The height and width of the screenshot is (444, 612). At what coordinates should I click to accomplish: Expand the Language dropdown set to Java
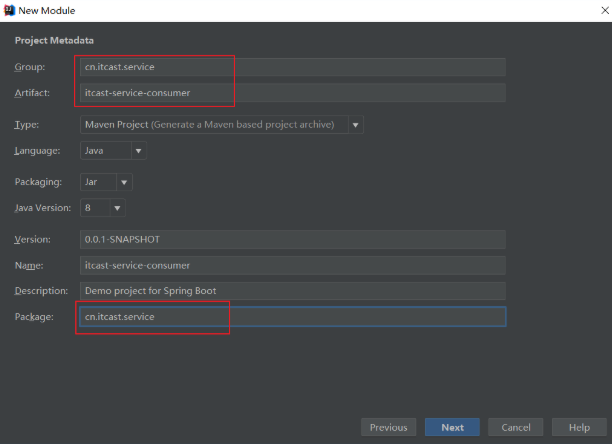(x=112, y=151)
